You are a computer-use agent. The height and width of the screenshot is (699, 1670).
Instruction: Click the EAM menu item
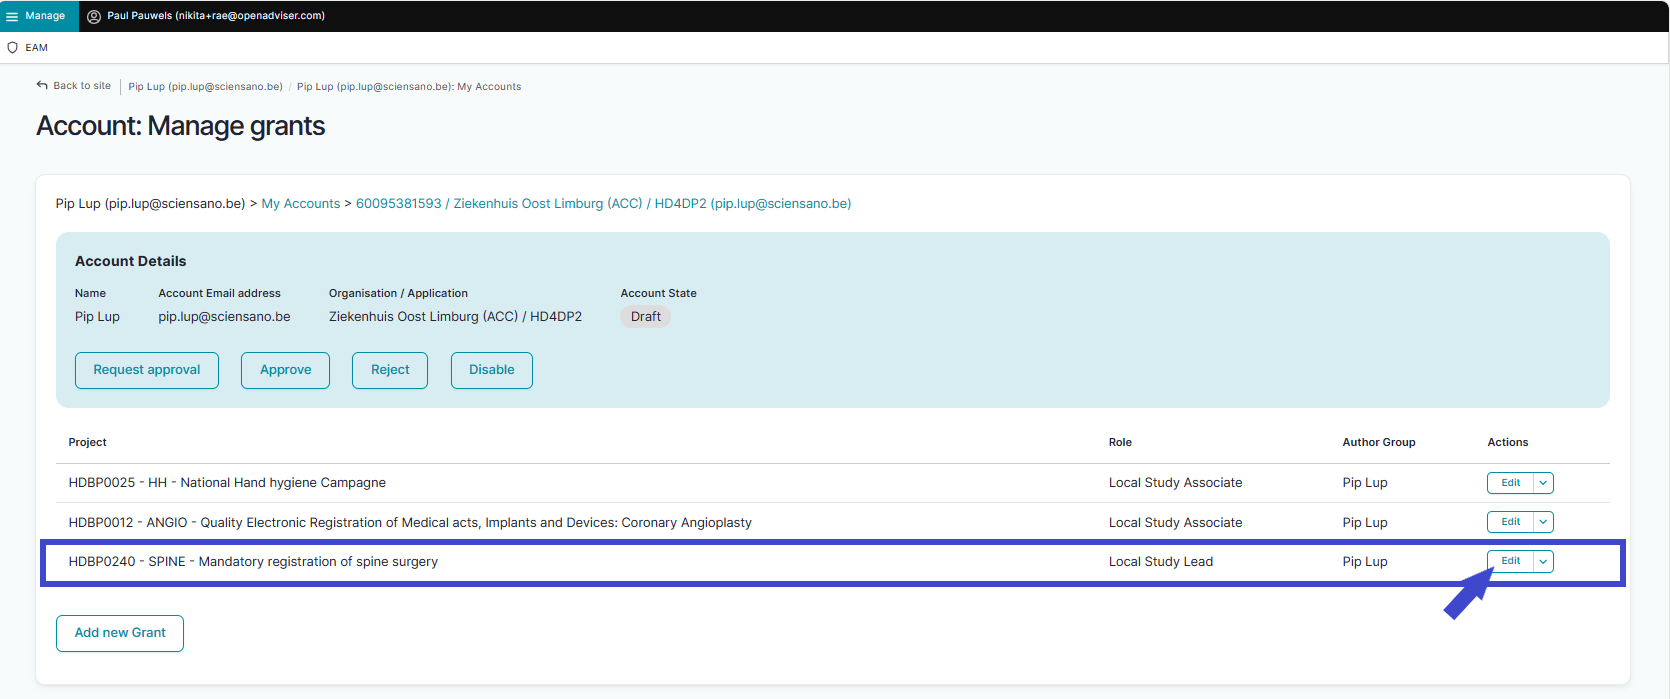[x=37, y=48]
